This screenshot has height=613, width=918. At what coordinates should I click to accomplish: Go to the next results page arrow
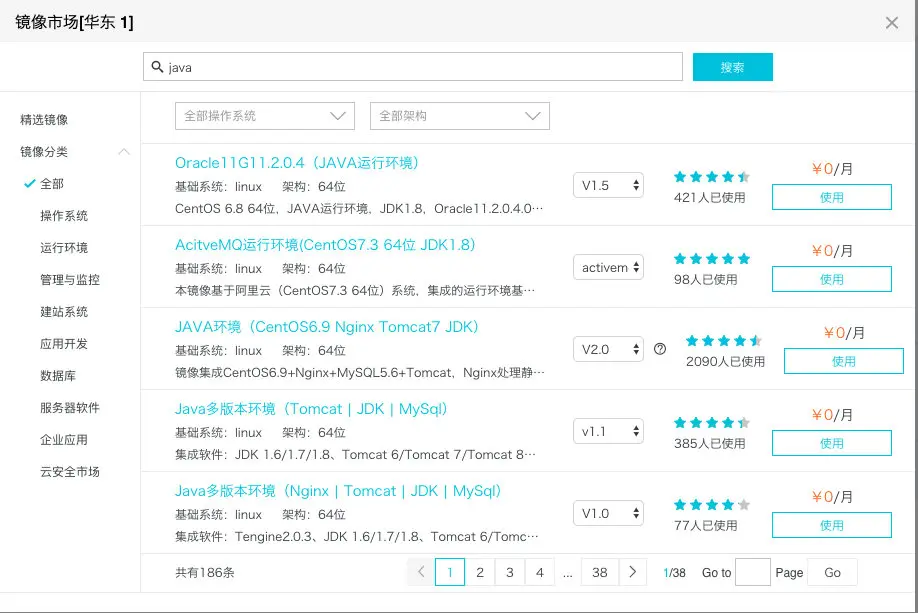click(x=632, y=572)
